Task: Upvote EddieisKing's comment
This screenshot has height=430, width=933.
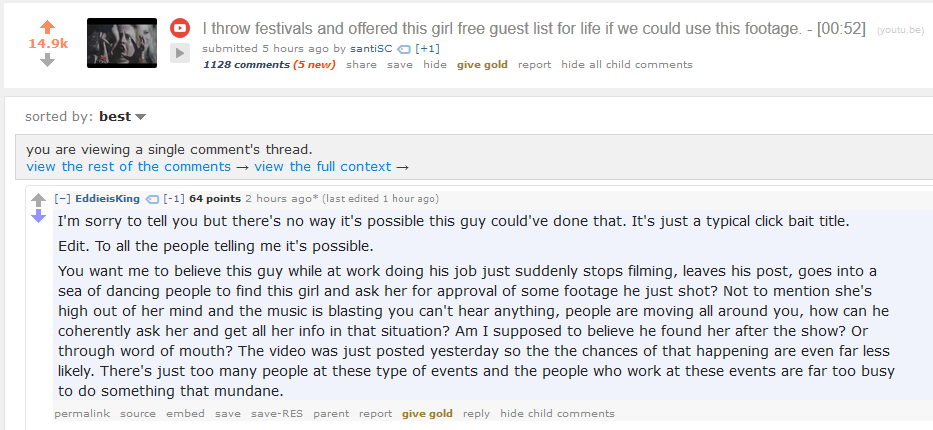Action: (x=39, y=199)
